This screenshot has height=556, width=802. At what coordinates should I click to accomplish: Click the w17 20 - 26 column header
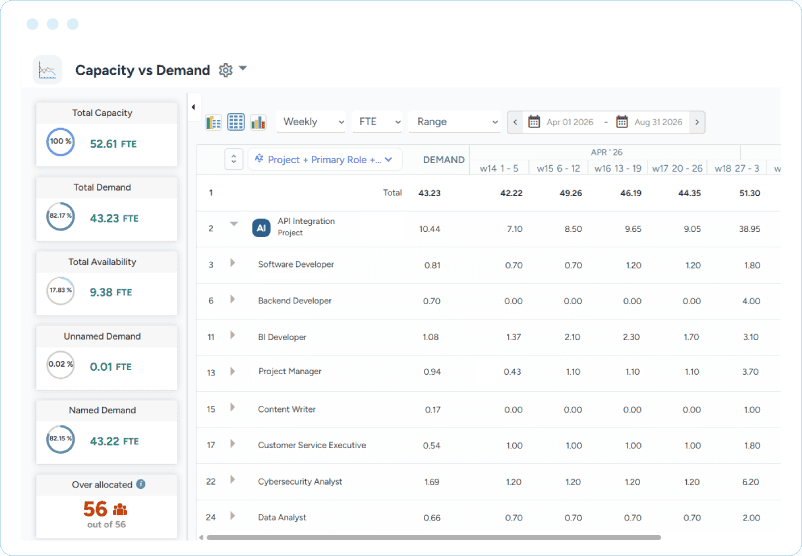click(677, 168)
